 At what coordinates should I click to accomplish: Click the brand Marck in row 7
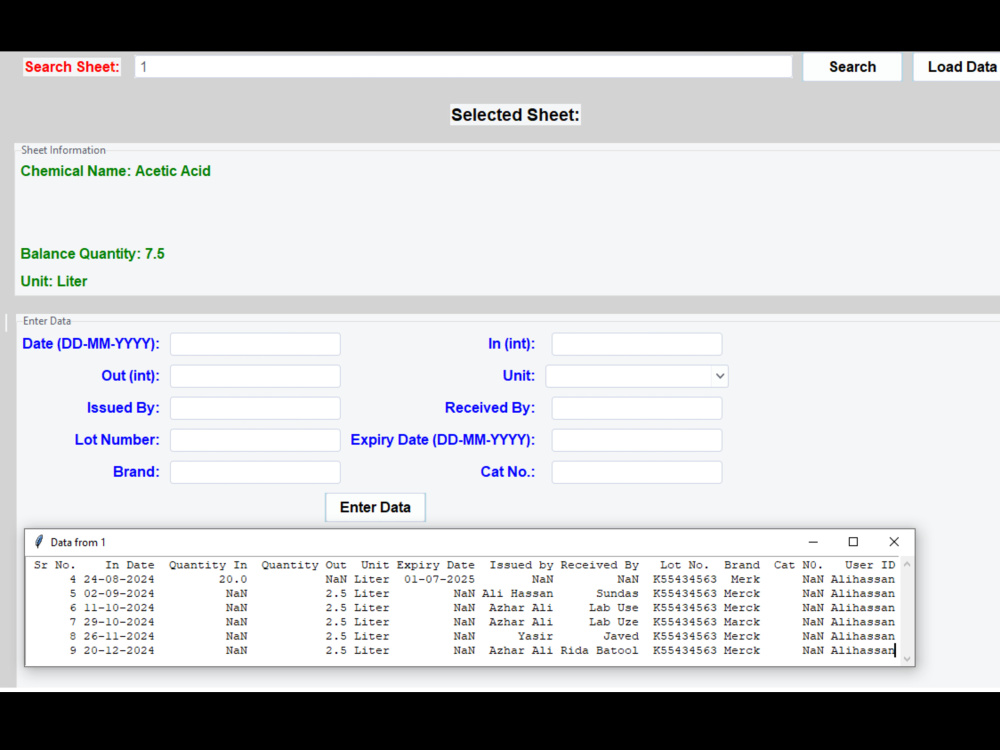[x=742, y=622]
